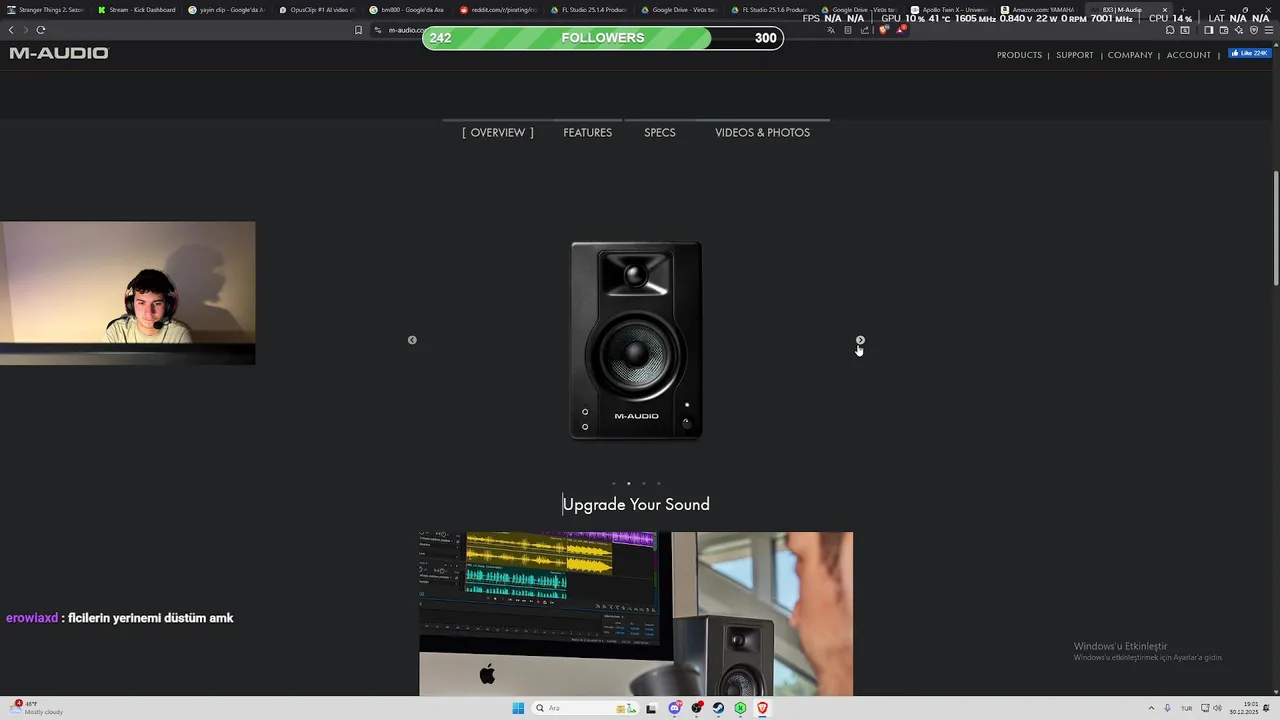Click the Facebook Like 224K button
1280x720 pixels.
[x=1249, y=53]
